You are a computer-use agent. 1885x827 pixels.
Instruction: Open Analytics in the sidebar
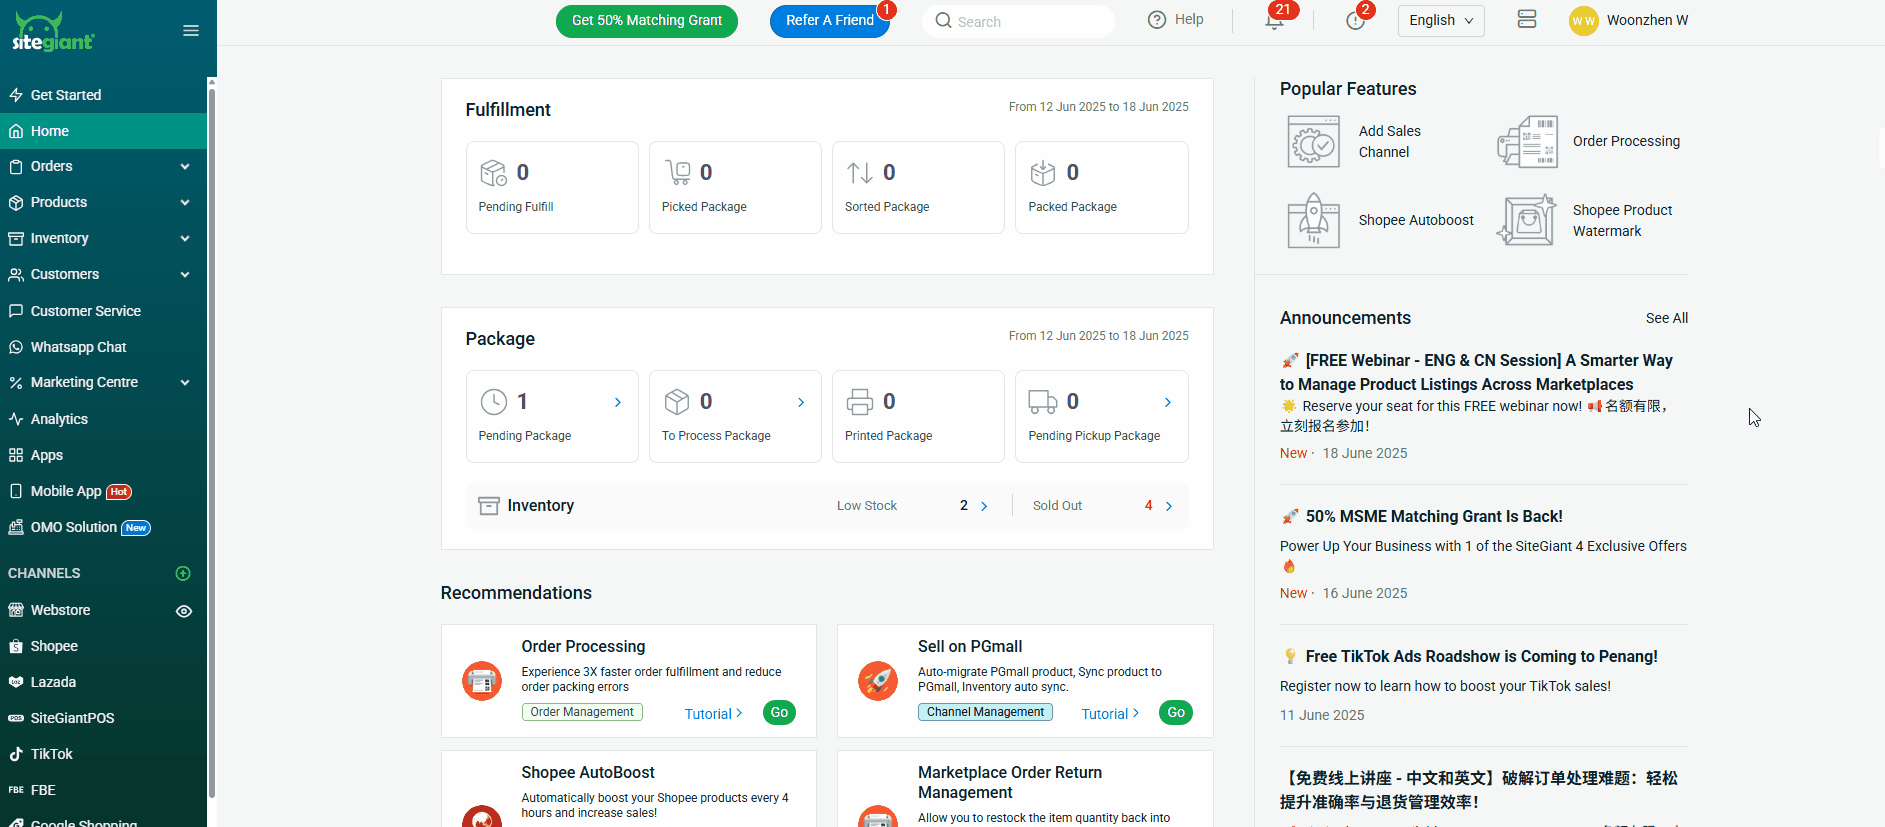(x=103, y=419)
